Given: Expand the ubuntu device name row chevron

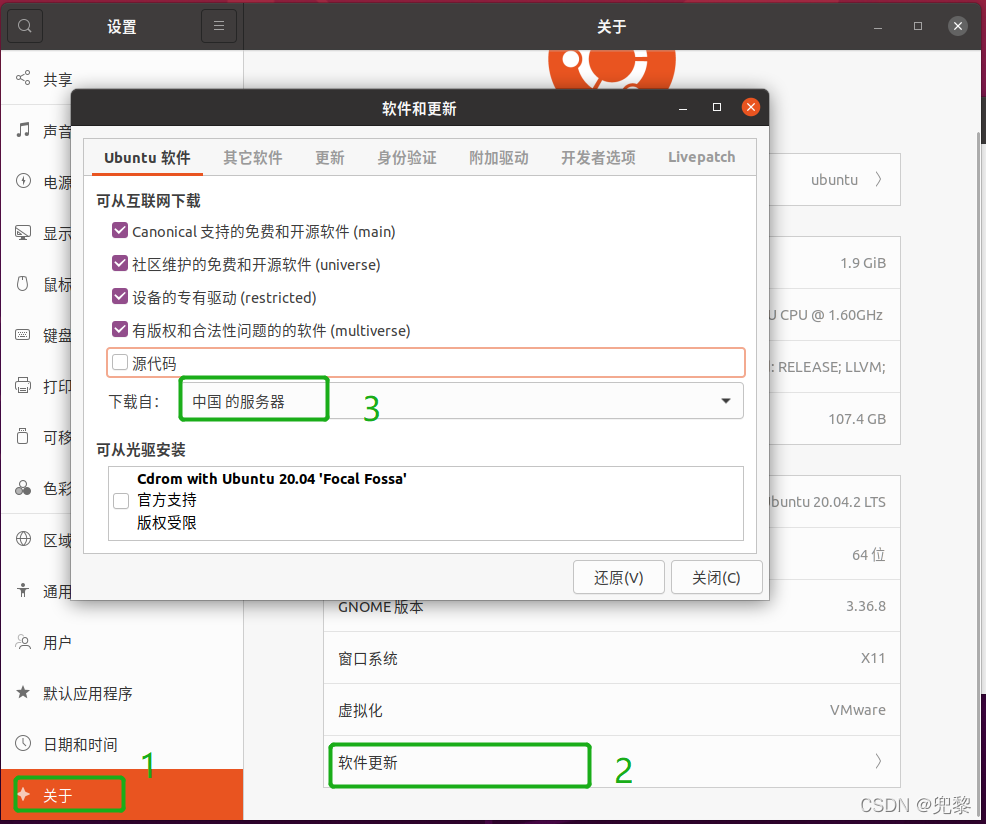Looking at the screenshot, I should 878,179.
